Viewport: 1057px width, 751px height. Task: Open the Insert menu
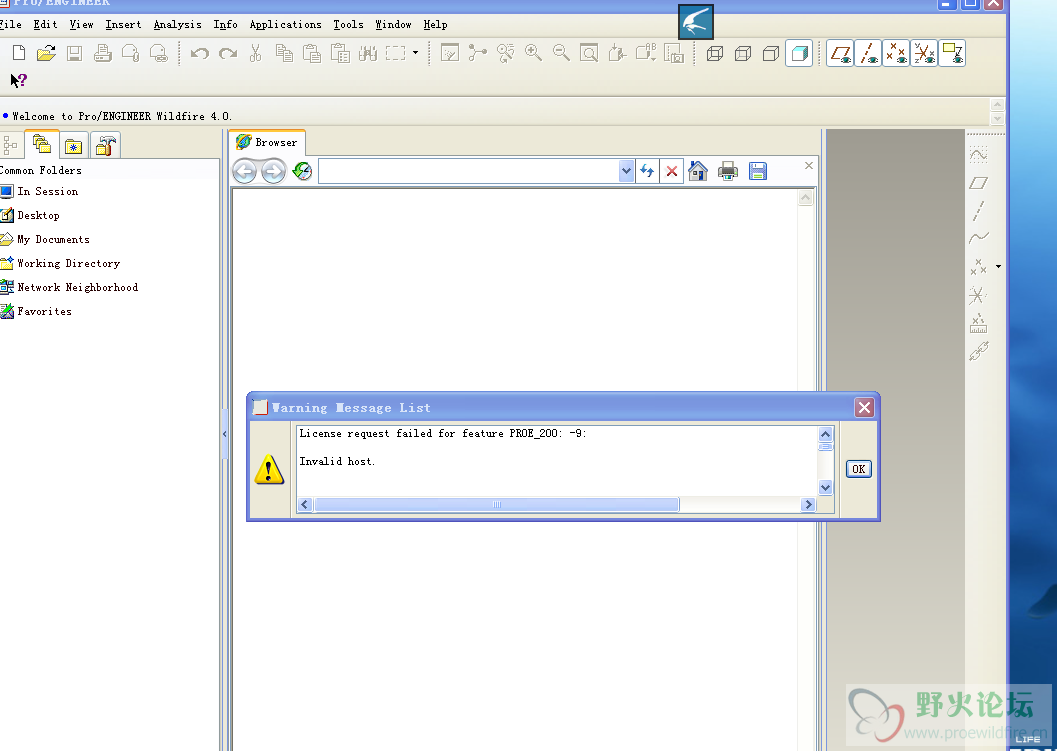click(123, 24)
